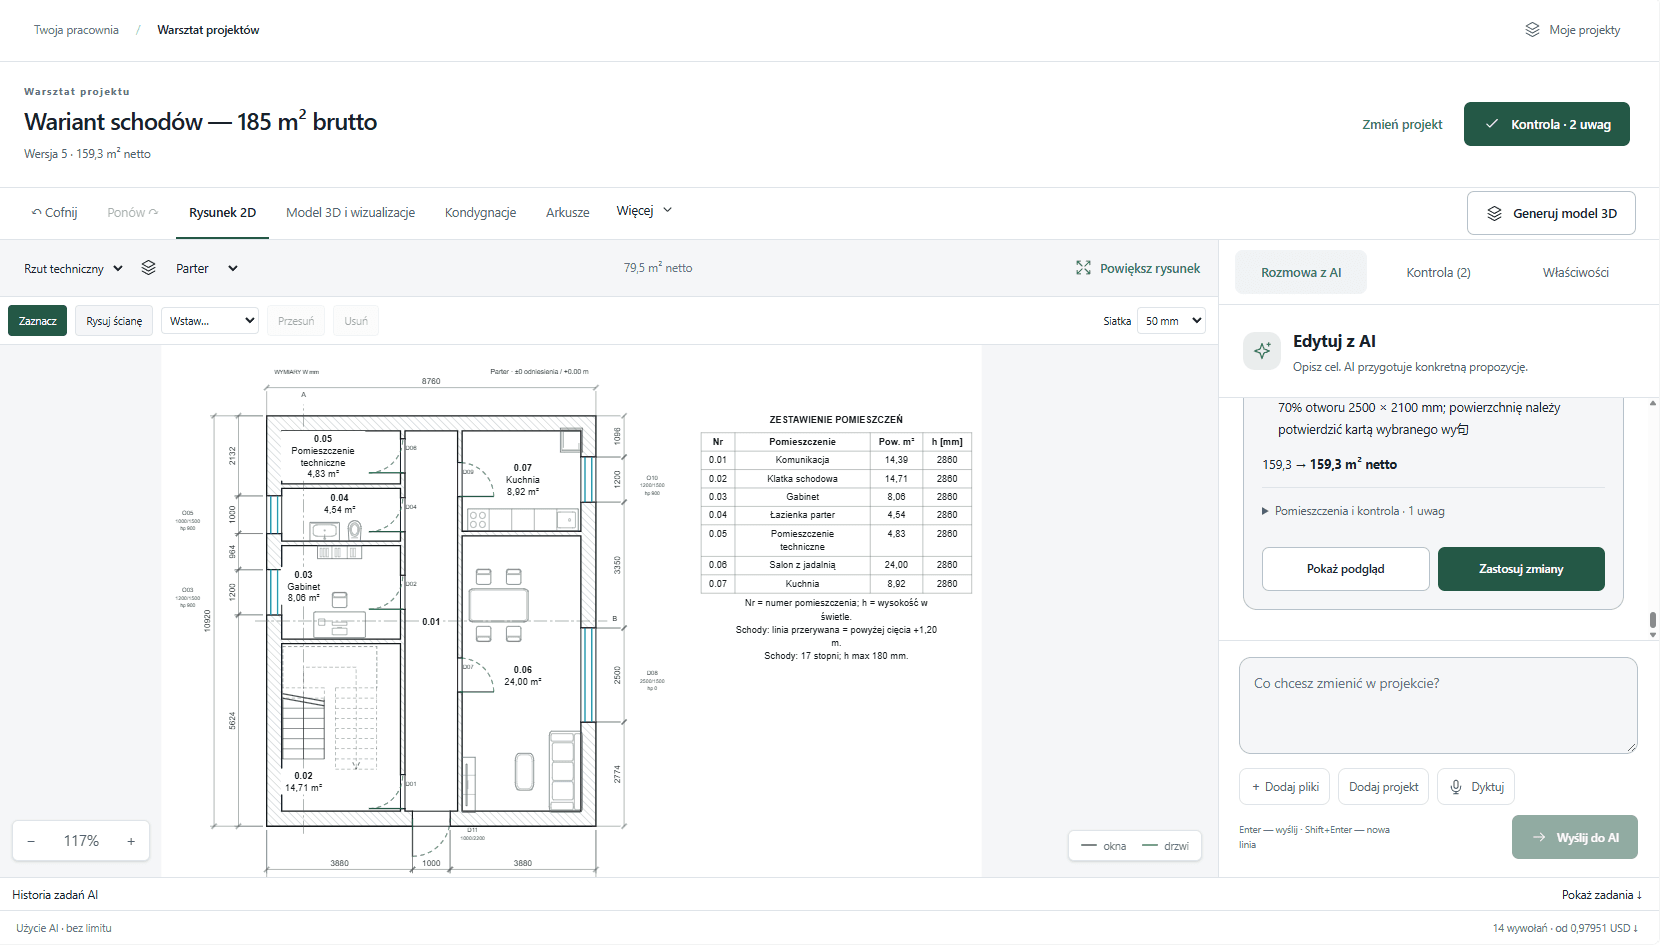Screen dimensions: 1660x948
Task: Open the Parter floor dropdown
Action: [206, 268]
